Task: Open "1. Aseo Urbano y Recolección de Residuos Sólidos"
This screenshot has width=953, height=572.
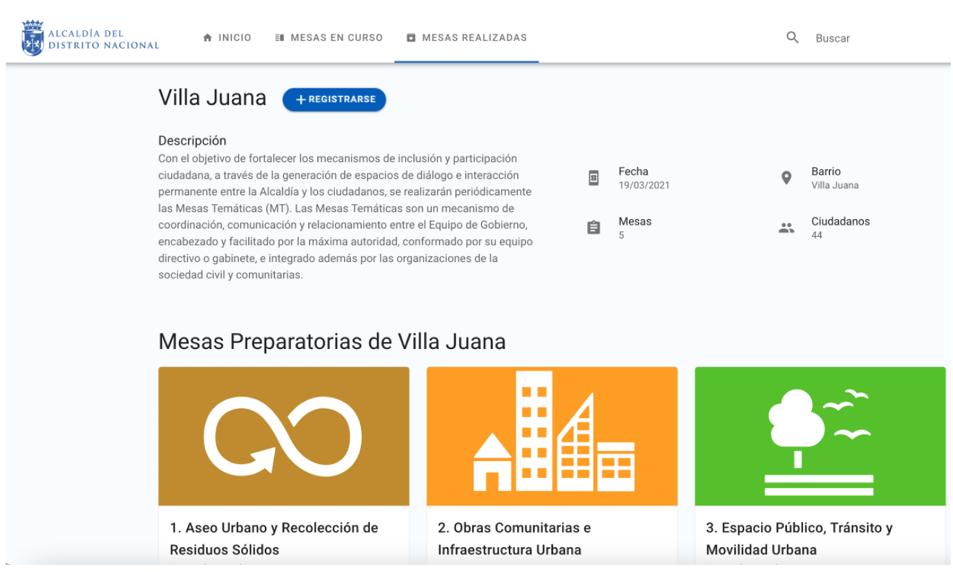Action: [274, 539]
